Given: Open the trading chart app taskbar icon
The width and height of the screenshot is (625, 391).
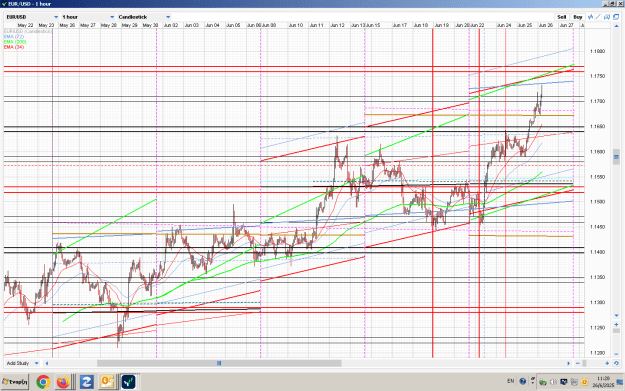Looking at the screenshot, I should pos(128,382).
